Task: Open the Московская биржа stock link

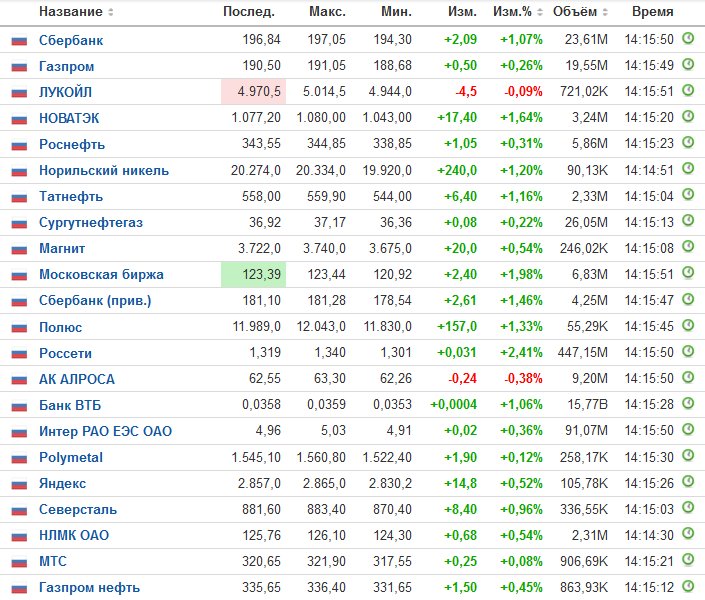Action: point(101,274)
